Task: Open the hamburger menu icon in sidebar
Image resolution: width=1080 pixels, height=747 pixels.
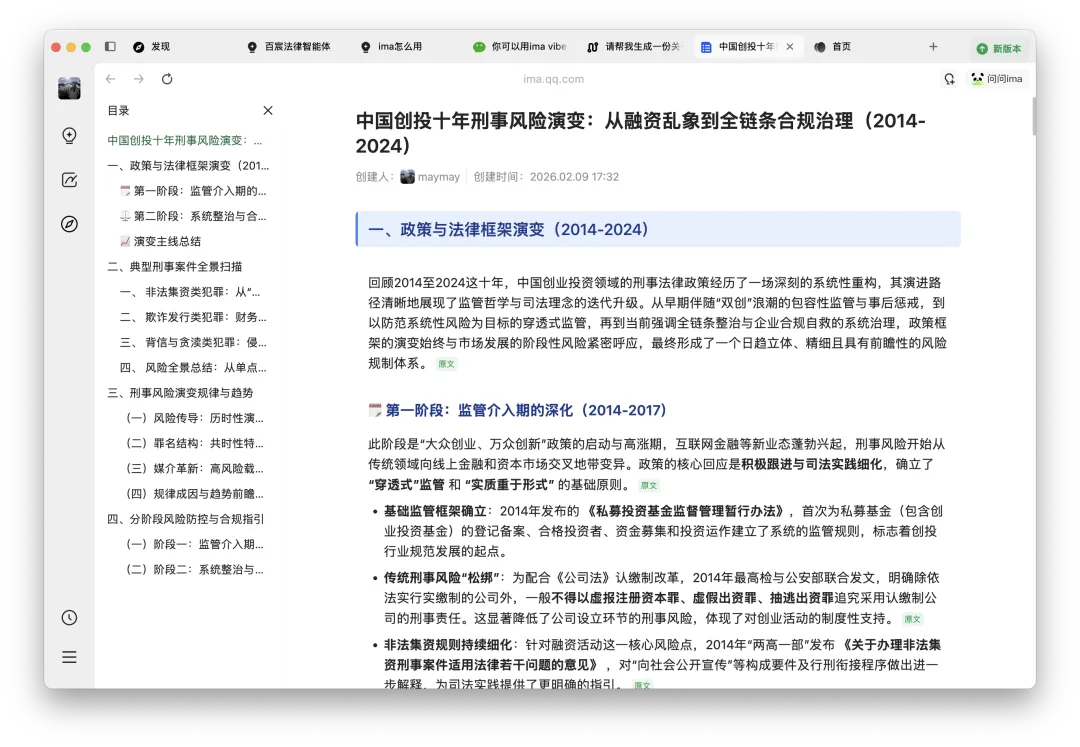Action: tap(70, 657)
